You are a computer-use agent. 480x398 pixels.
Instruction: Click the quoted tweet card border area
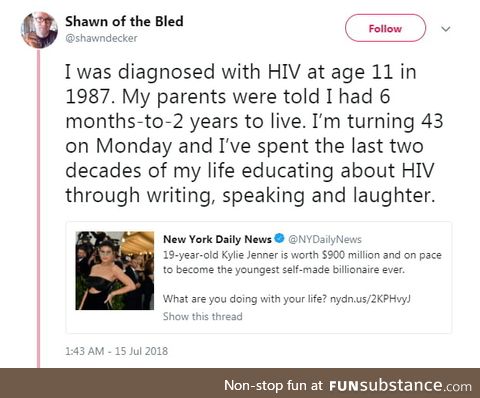259,277
